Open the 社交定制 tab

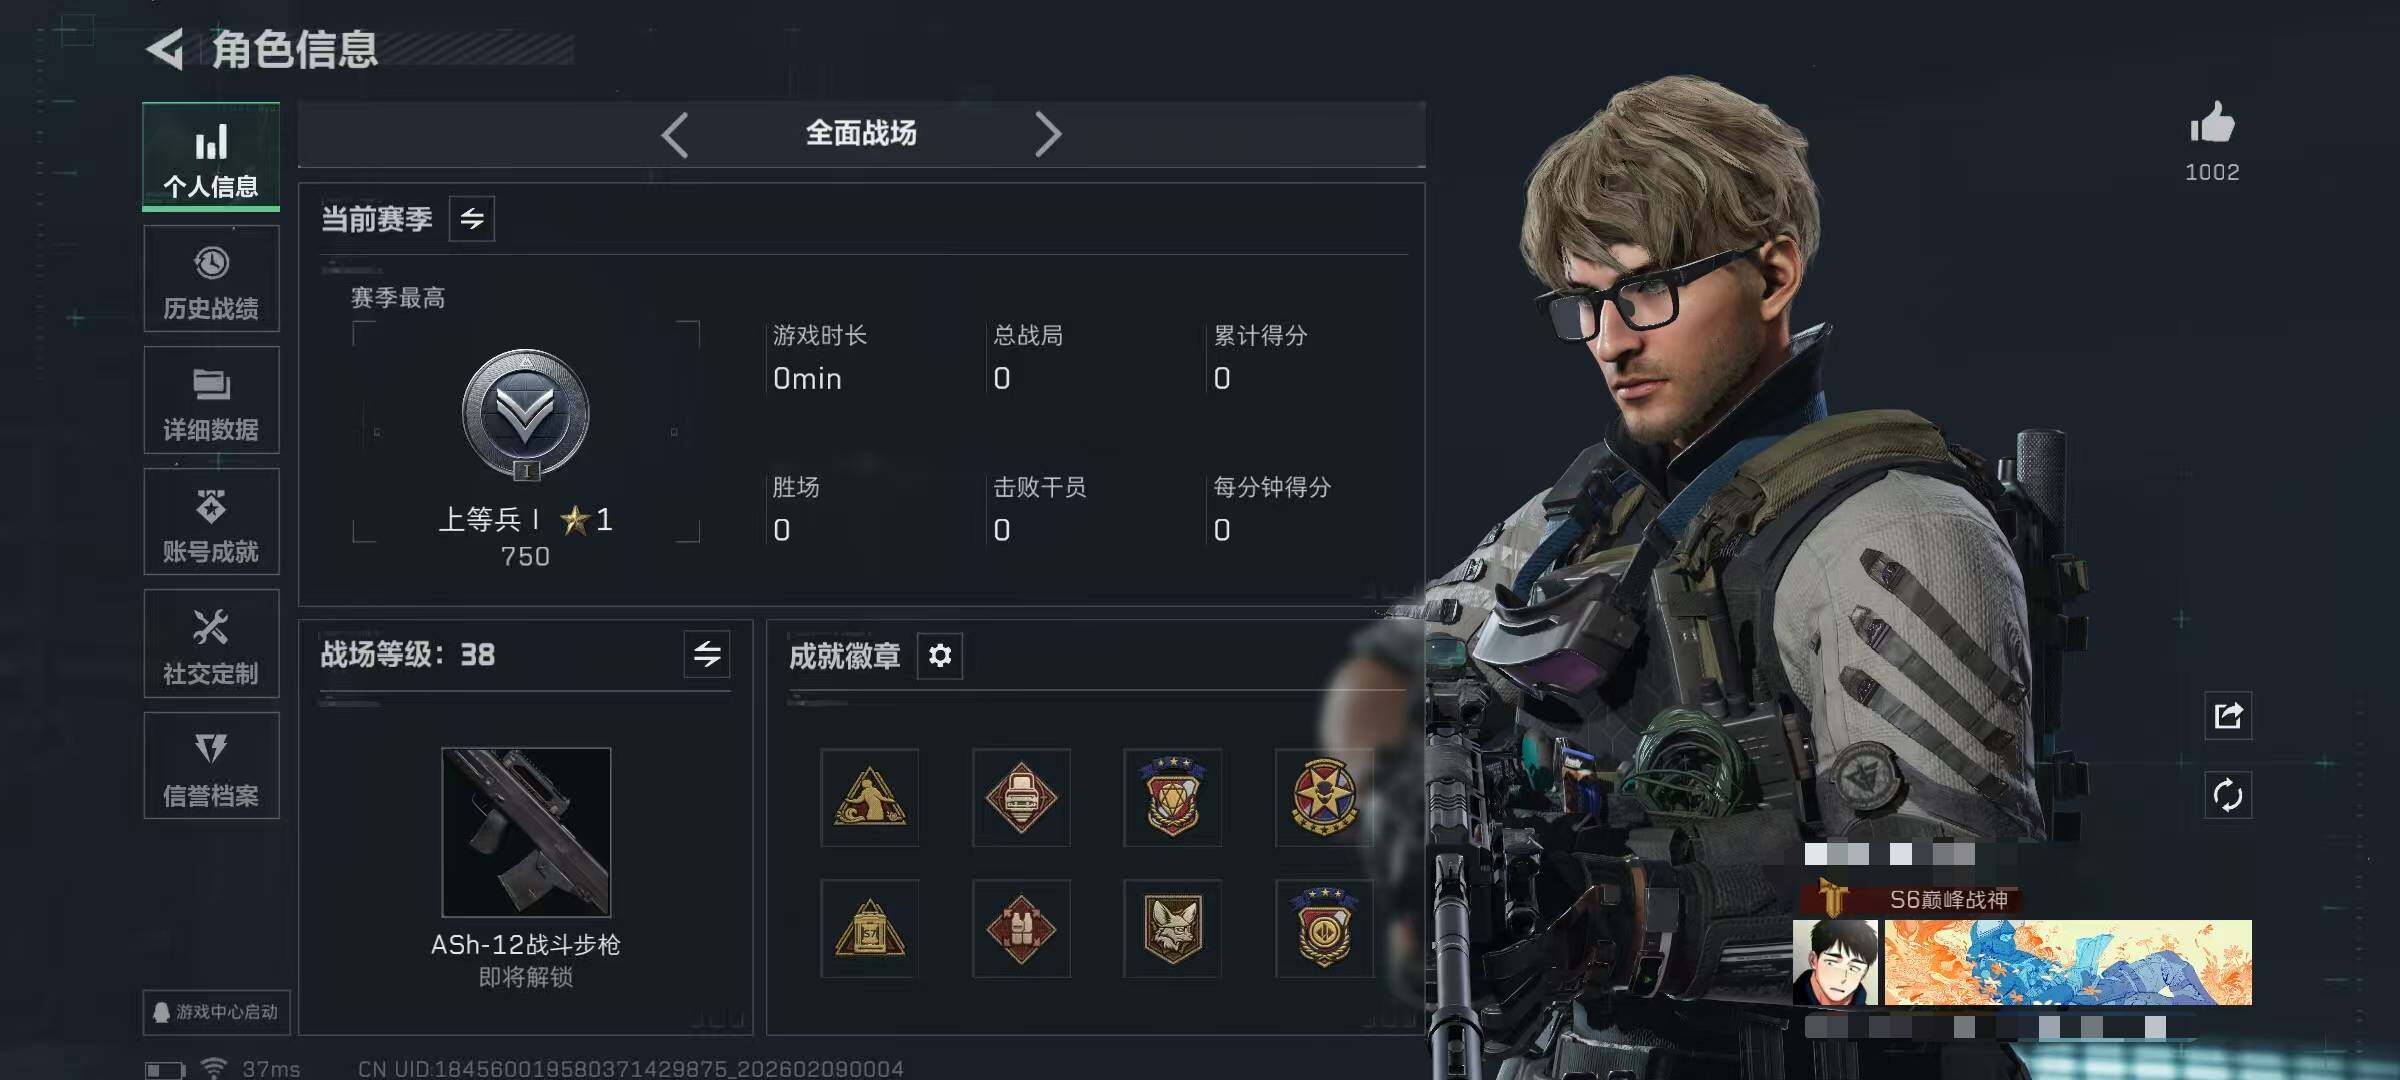coord(211,644)
